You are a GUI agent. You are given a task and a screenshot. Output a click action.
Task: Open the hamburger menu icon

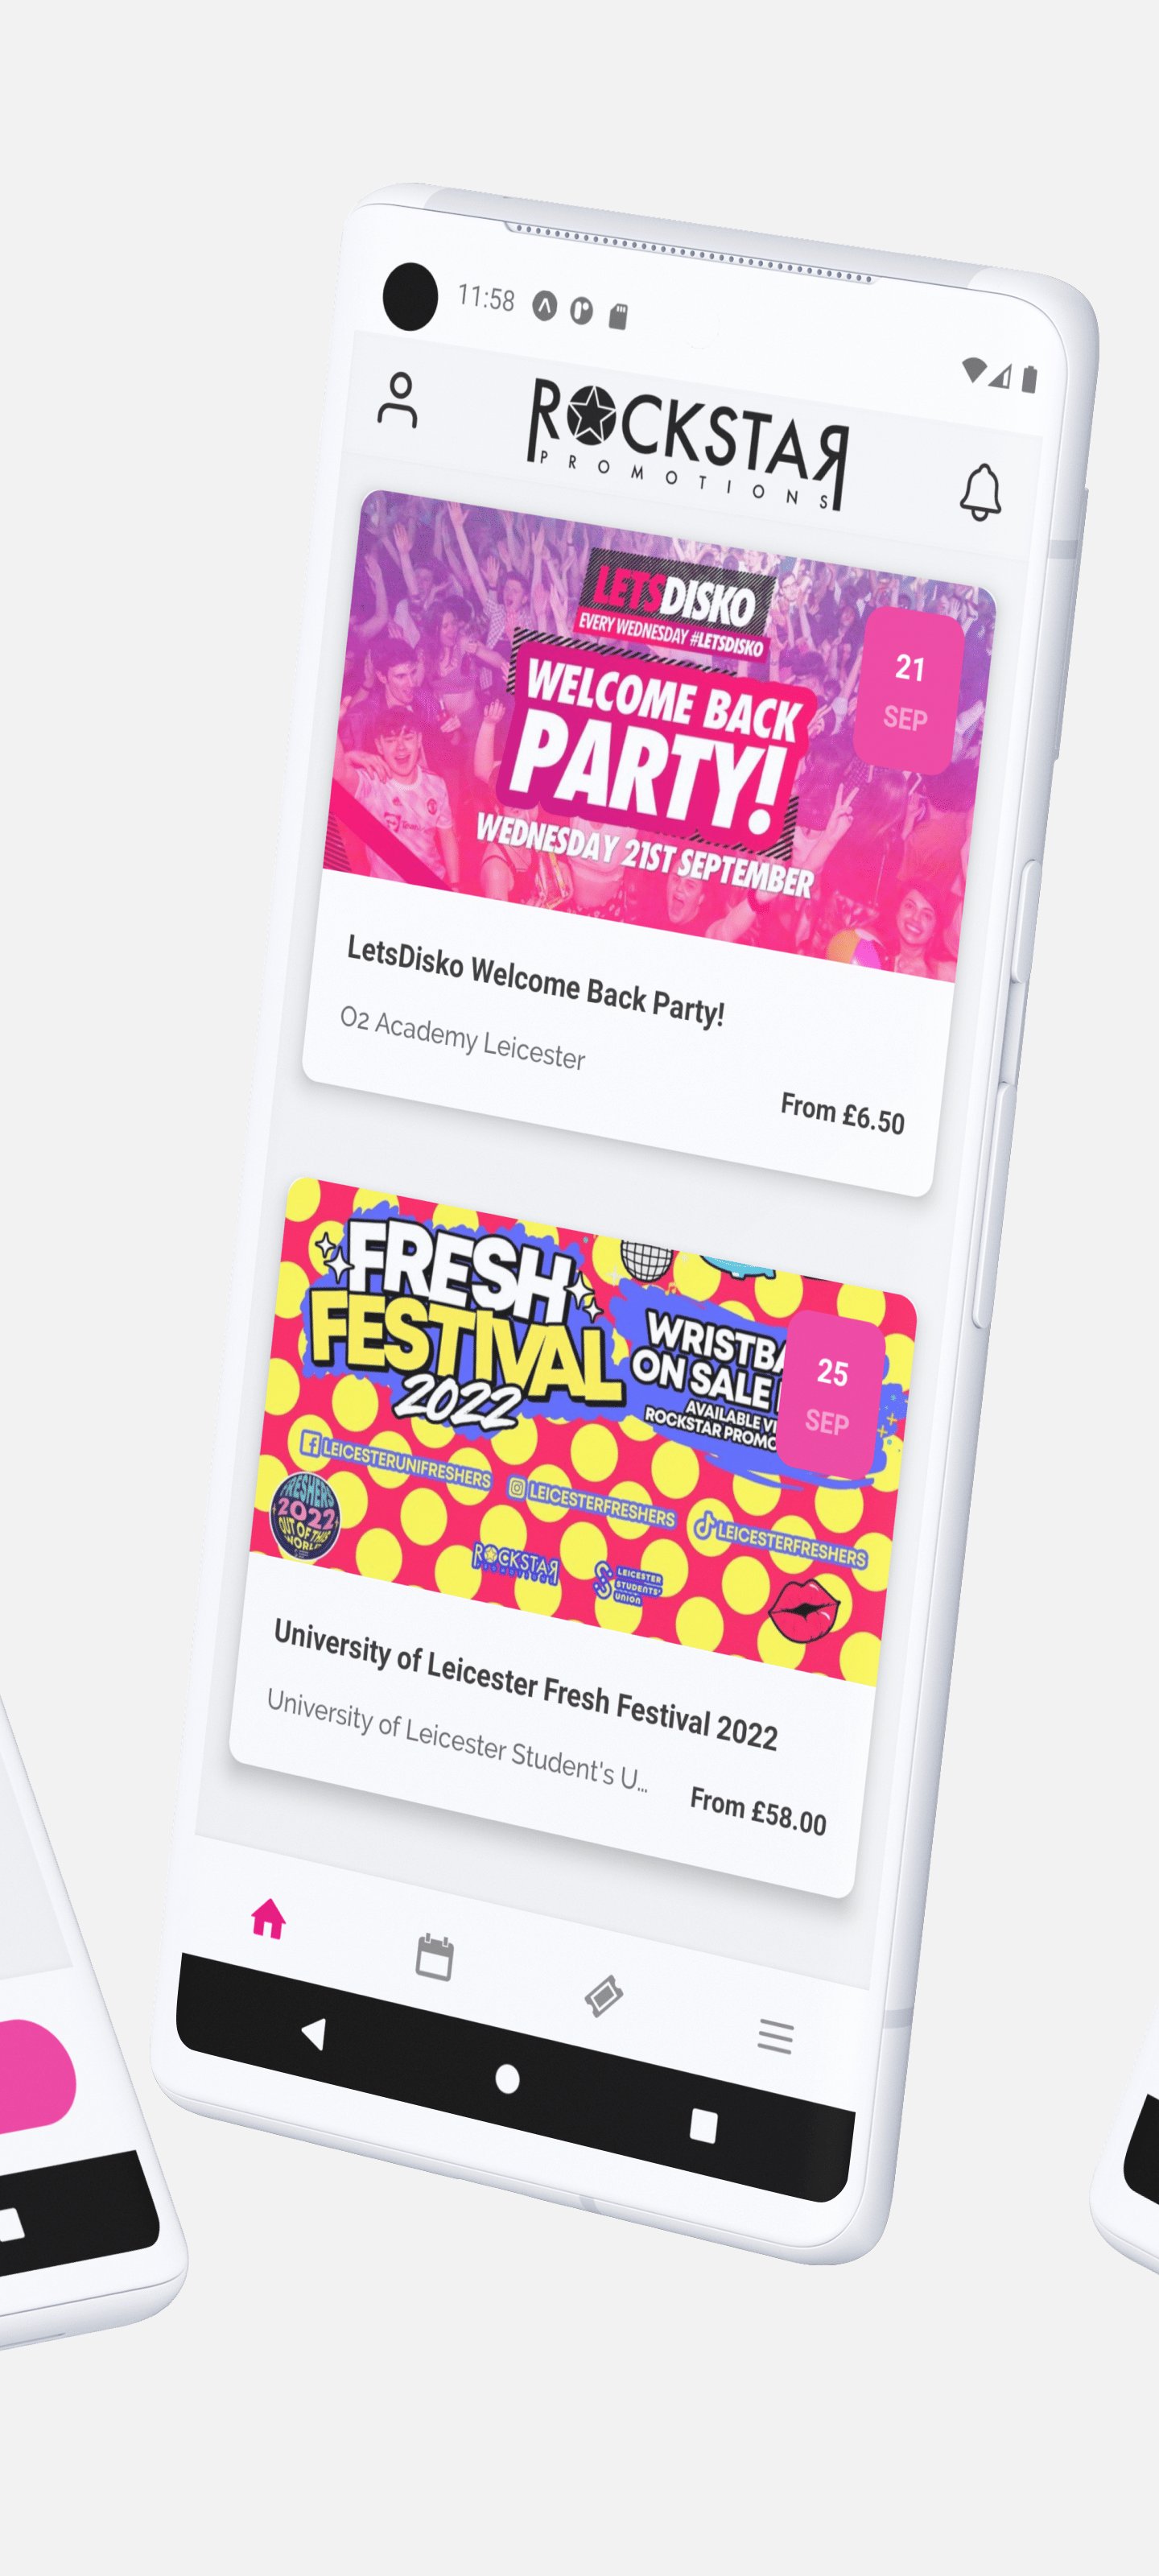(775, 2036)
